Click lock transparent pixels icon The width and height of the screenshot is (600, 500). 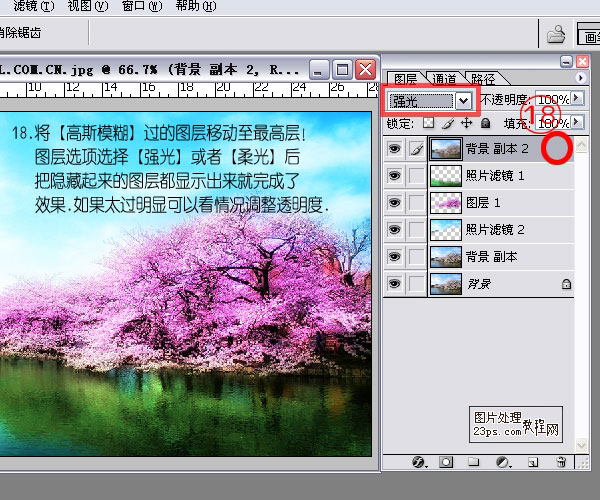[428, 123]
